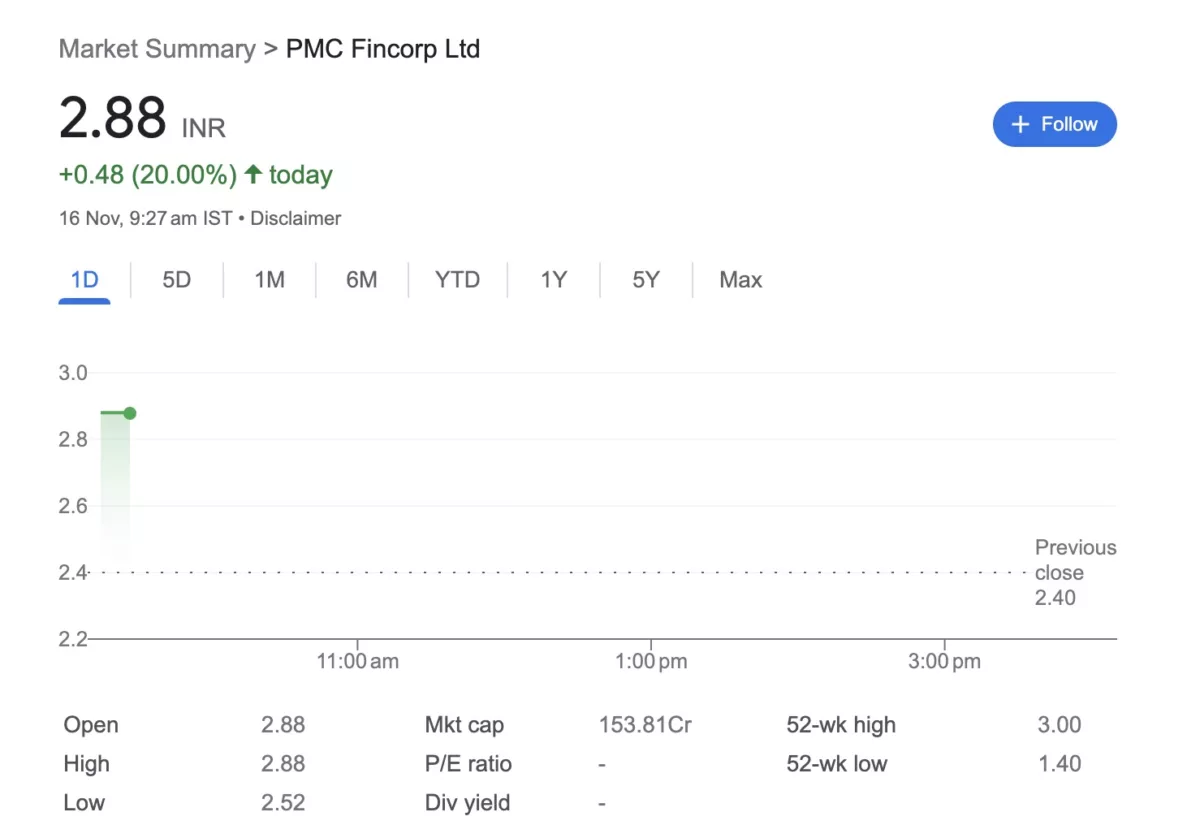Click the Follow button
Image resolution: width=1200 pixels, height=838 pixels.
pyautogui.click(x=1054, y=124)
